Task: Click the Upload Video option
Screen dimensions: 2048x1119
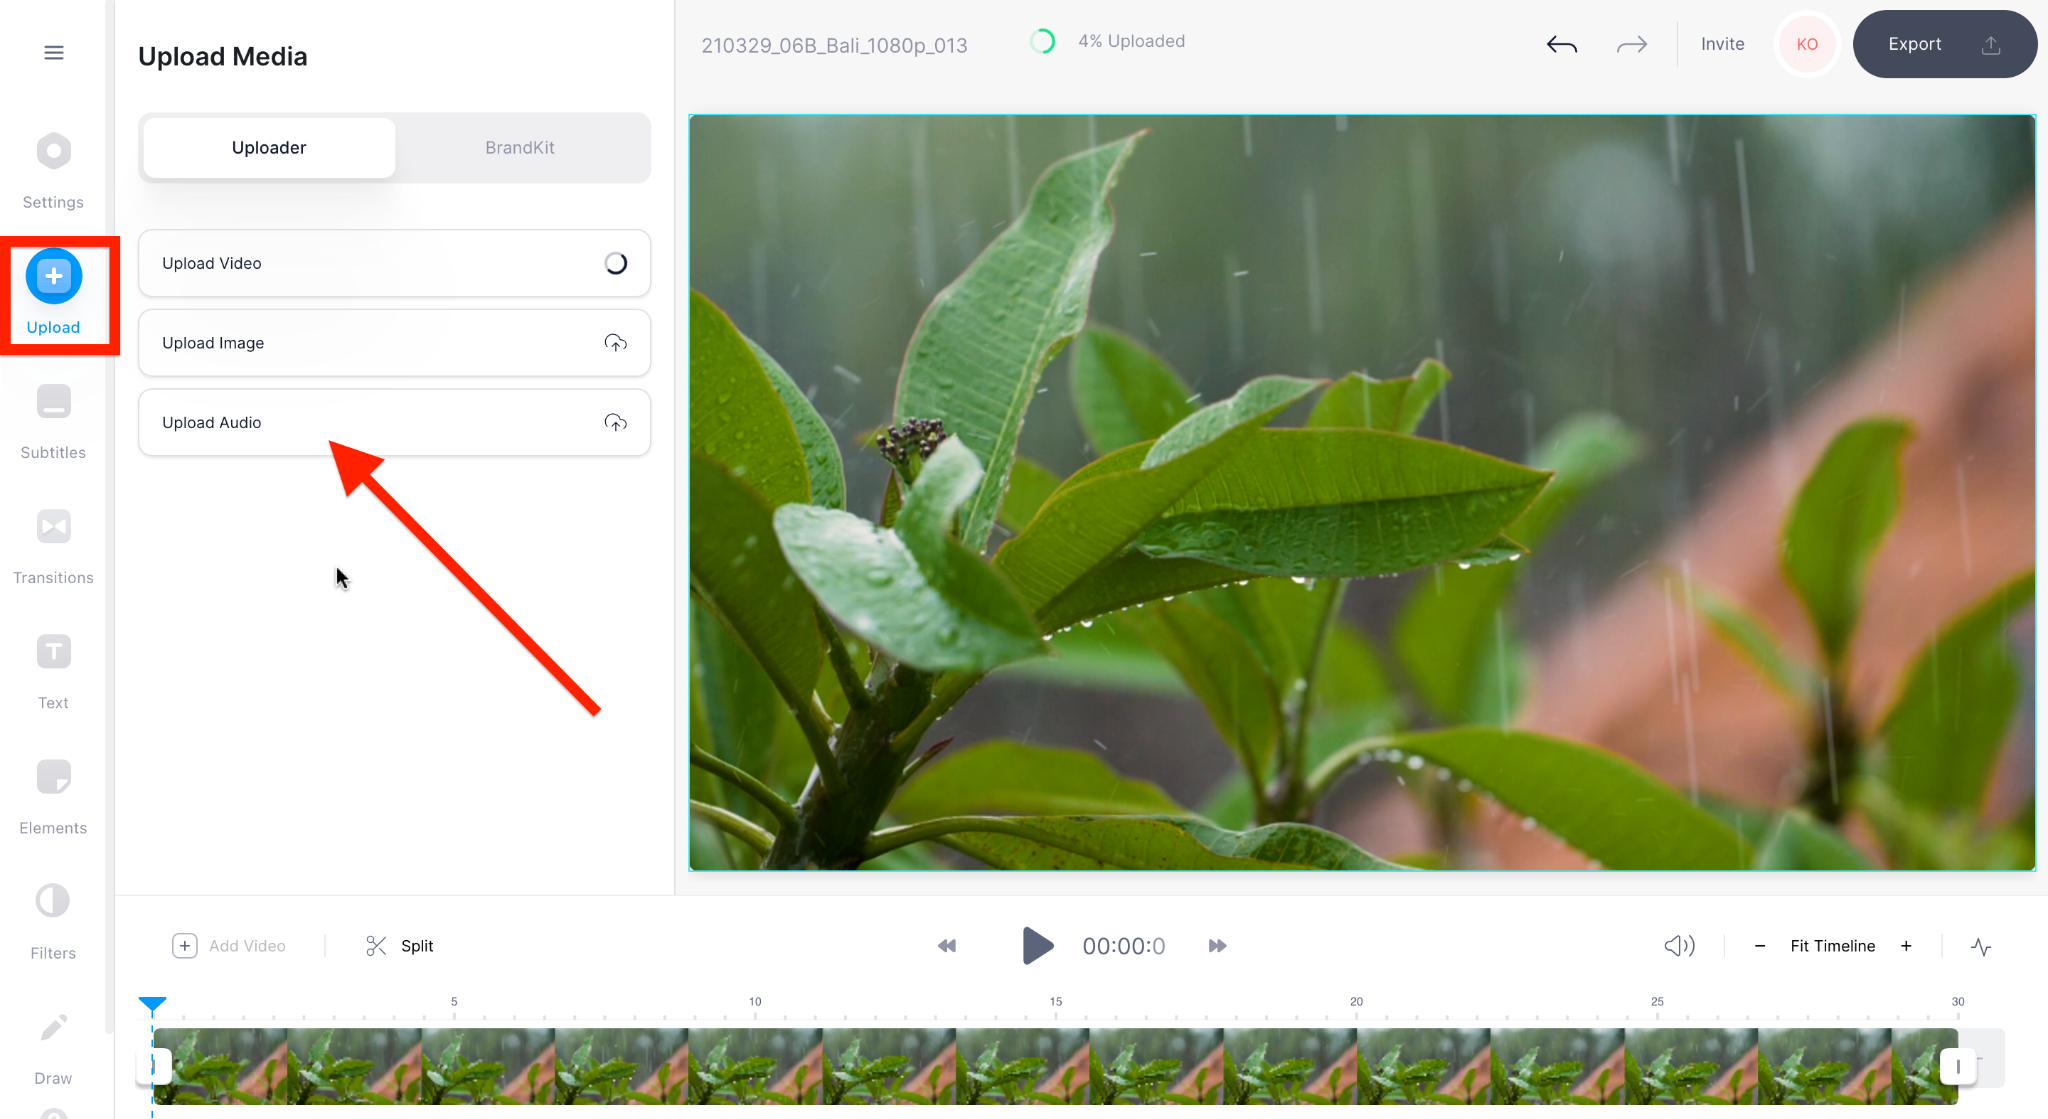Action: (394, 263)
